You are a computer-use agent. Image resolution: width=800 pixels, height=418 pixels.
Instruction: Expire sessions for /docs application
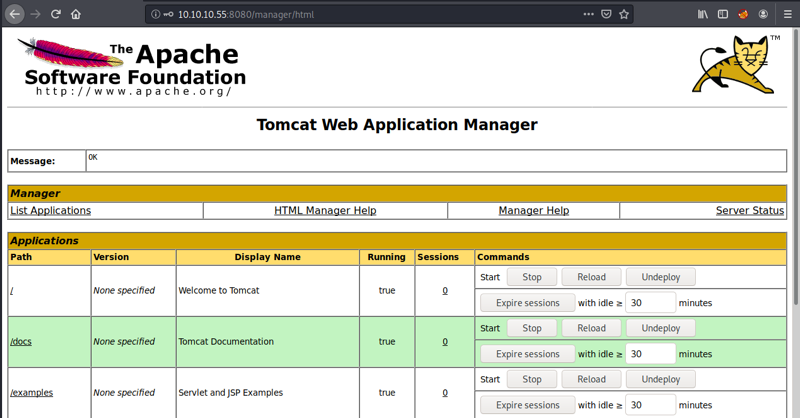528,354
